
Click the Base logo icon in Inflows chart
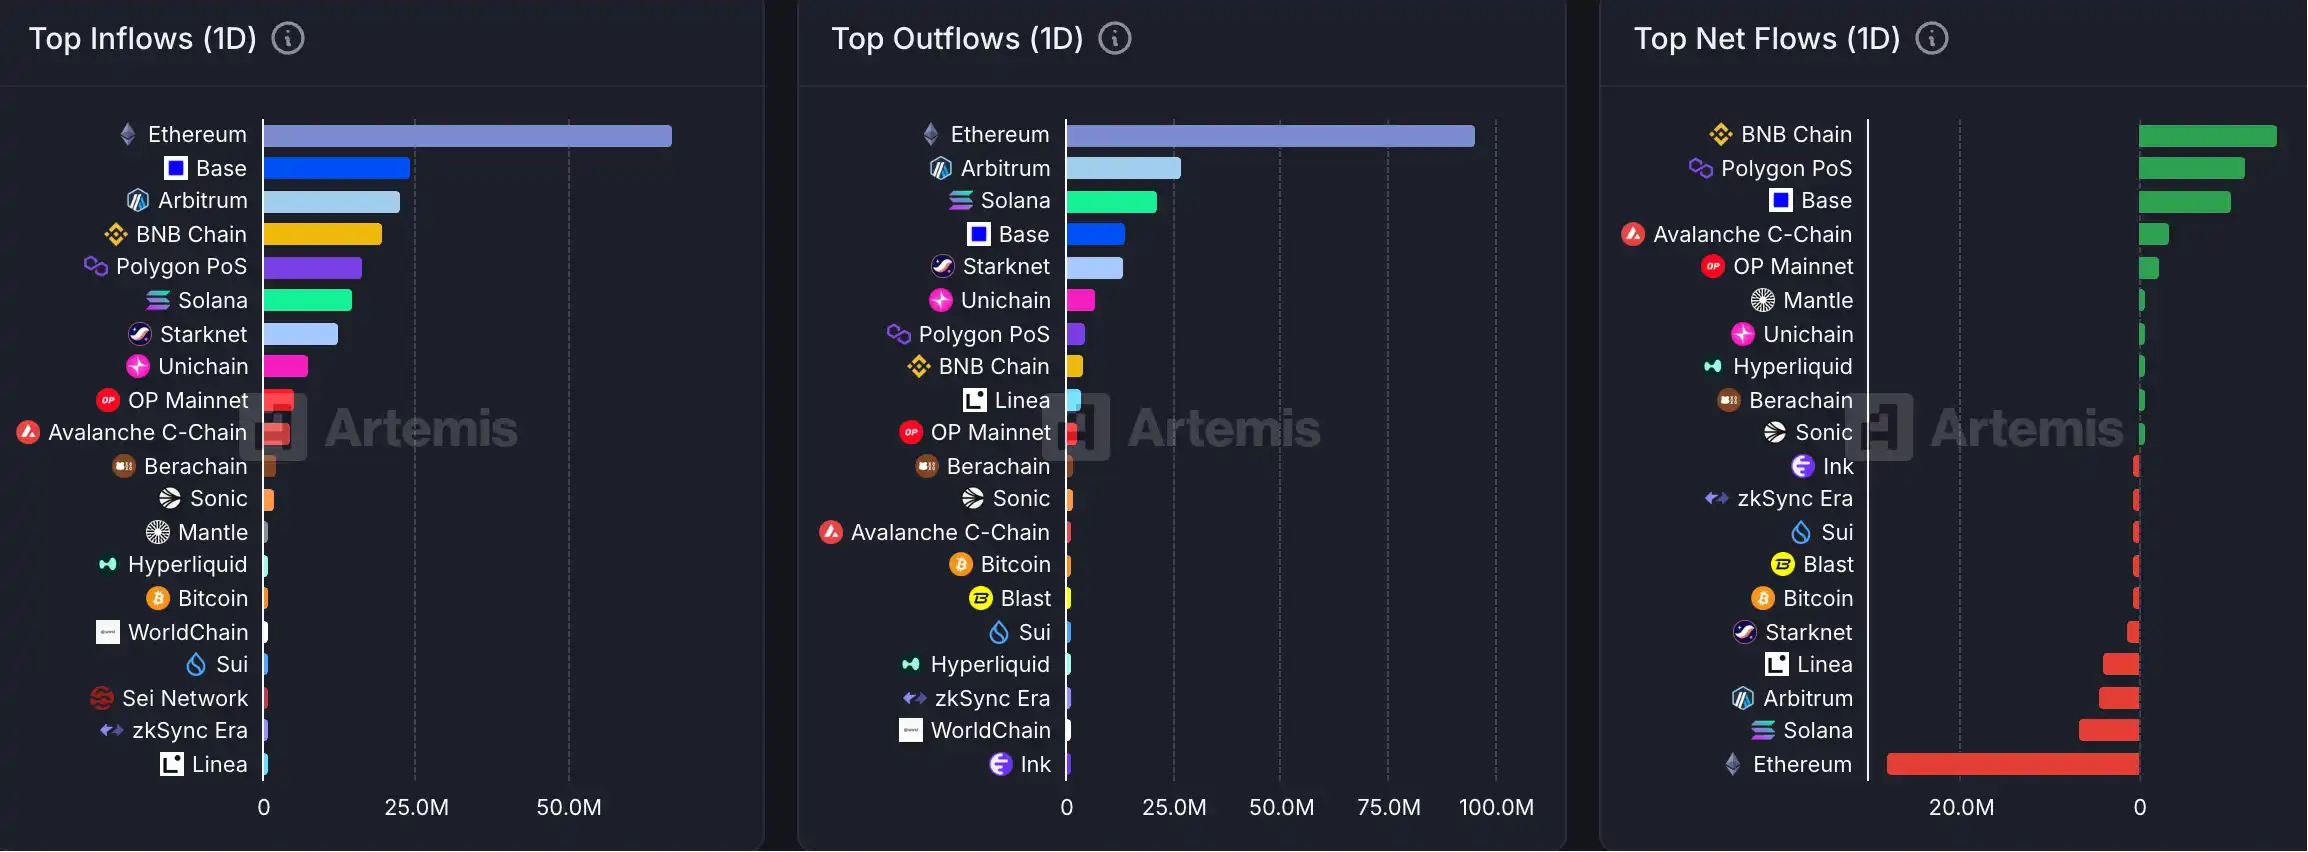pyautogui.click(x=176, y=168)
